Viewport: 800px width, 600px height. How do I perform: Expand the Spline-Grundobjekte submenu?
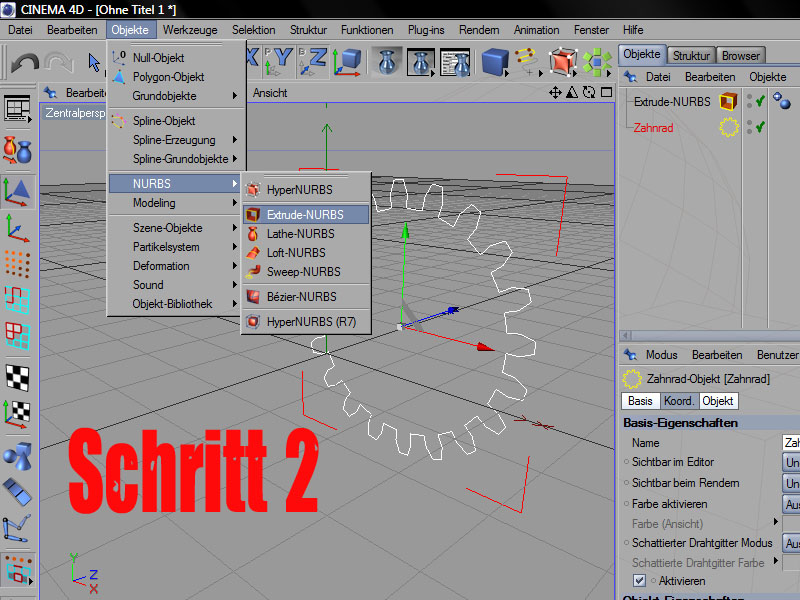click(176, 159)
